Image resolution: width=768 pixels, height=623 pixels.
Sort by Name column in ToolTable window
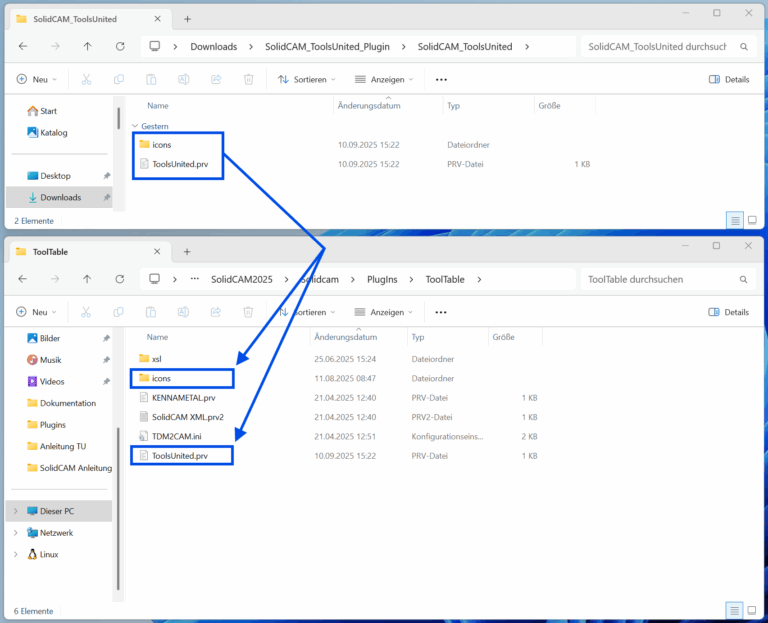point(157,337)
